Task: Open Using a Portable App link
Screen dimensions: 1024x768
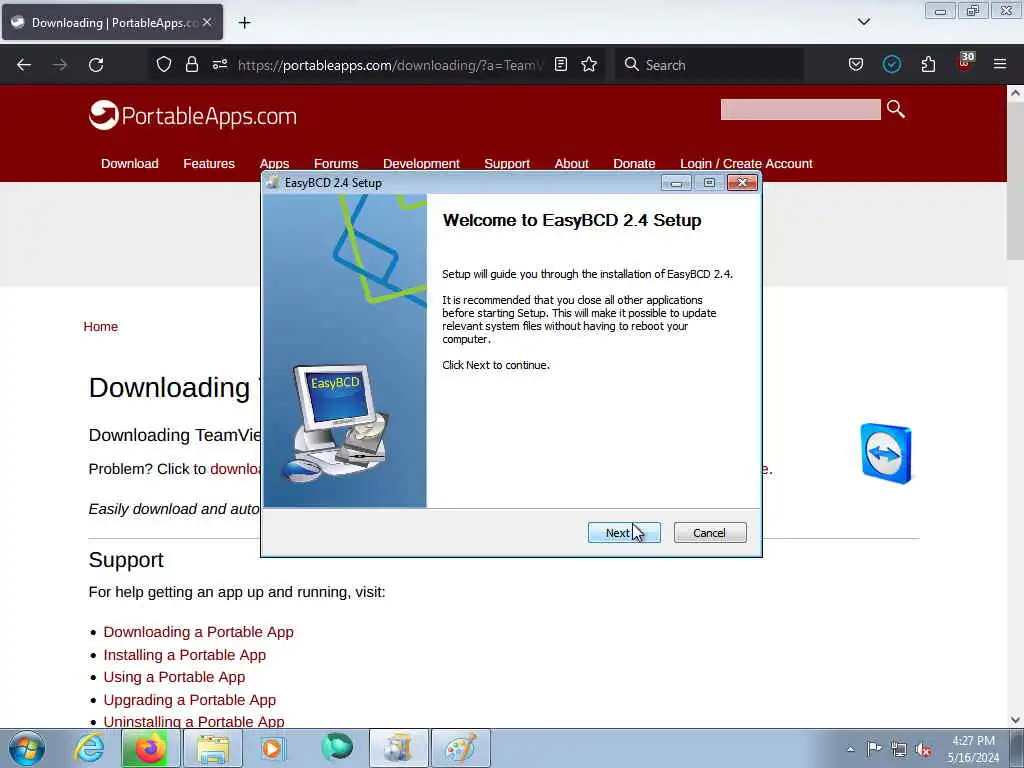Action: point(174,677)
